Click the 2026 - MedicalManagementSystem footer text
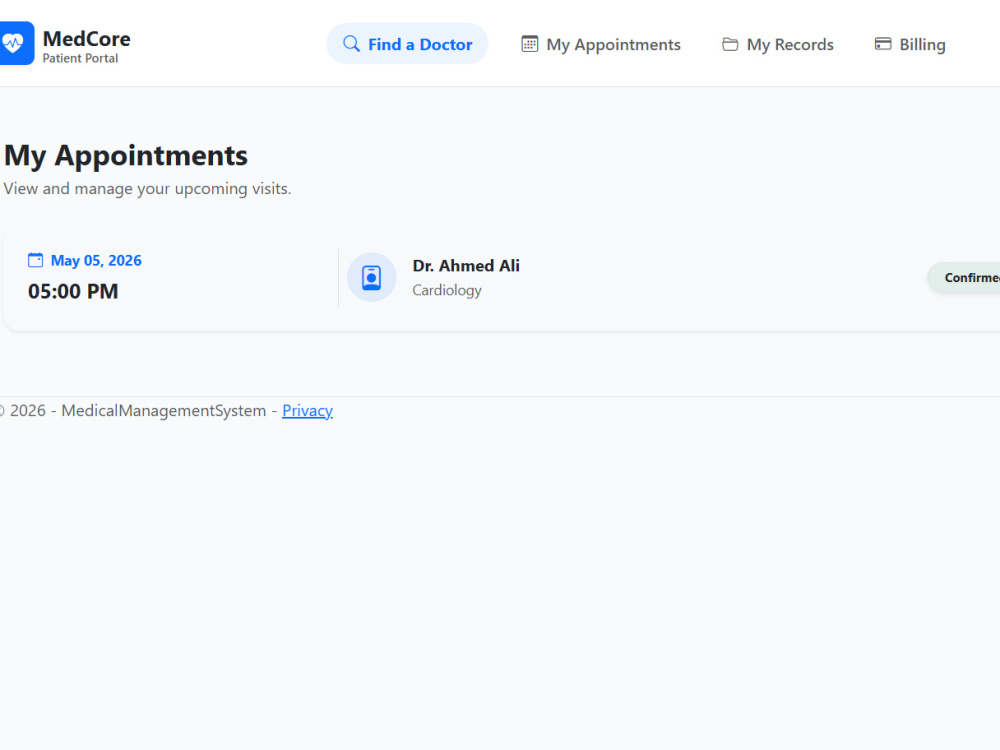Screen dimensions: 1000x750 point(138,410)
